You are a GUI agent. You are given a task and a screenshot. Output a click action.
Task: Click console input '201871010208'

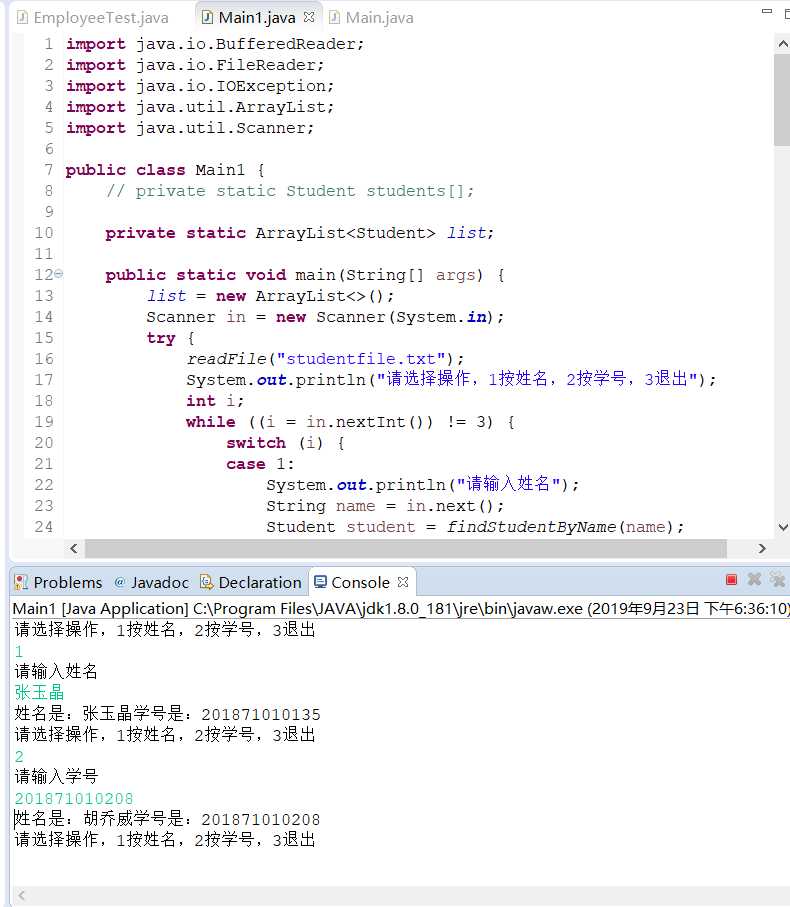coord(74,798)
